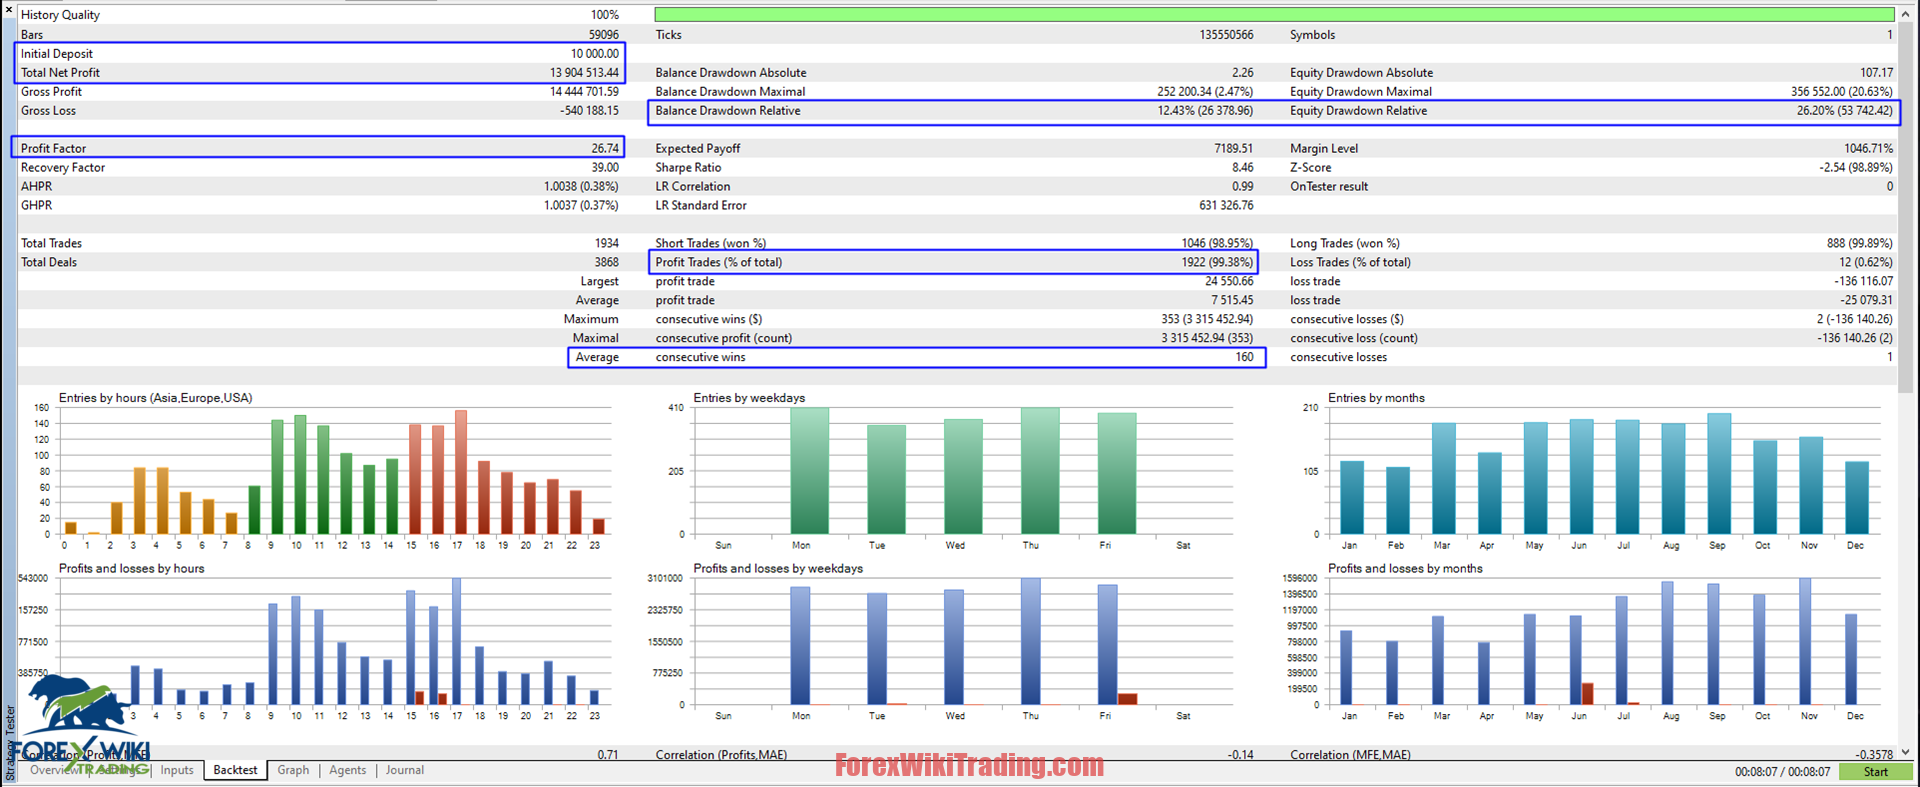Click the vertical scrollbar thumb
Viewport: 1920px width, 787px height.
(1906, 207)
